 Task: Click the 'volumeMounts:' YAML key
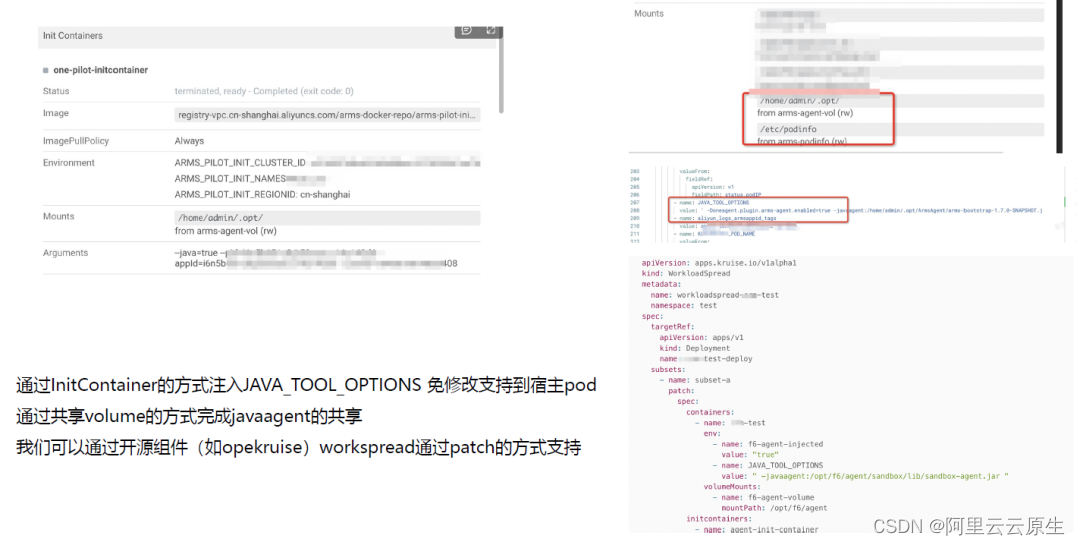click(731, 486)
